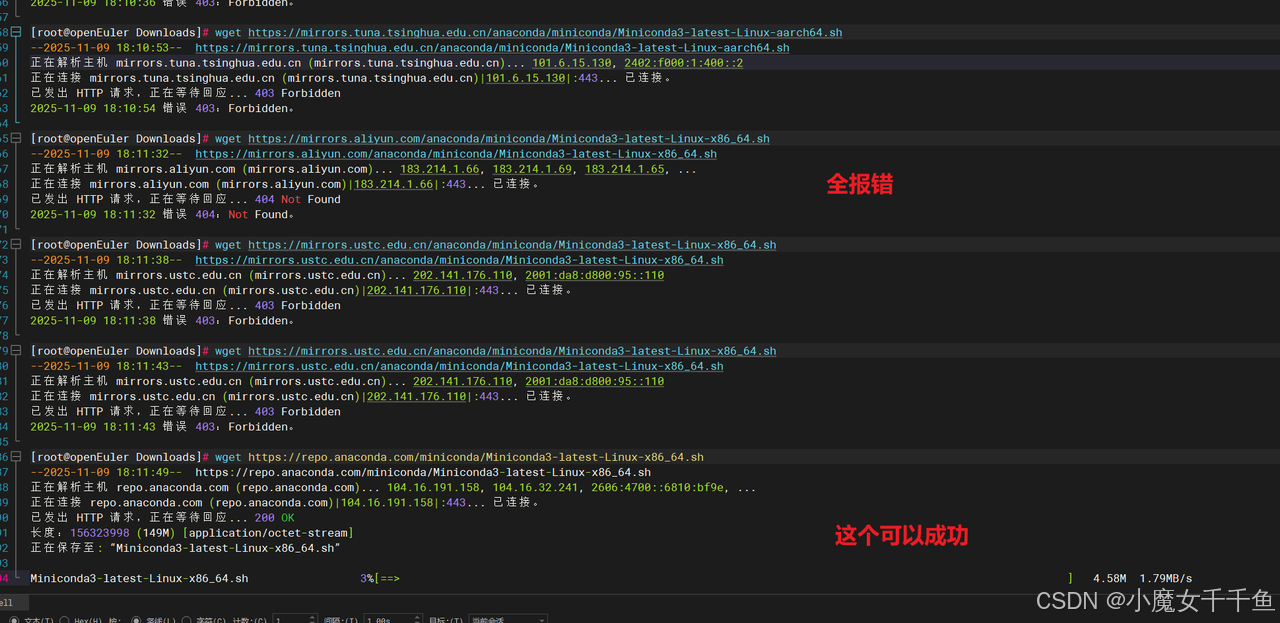Collapse the aliyun wget command block
This screenshot has height=623, width=1280.
(16, 139)
